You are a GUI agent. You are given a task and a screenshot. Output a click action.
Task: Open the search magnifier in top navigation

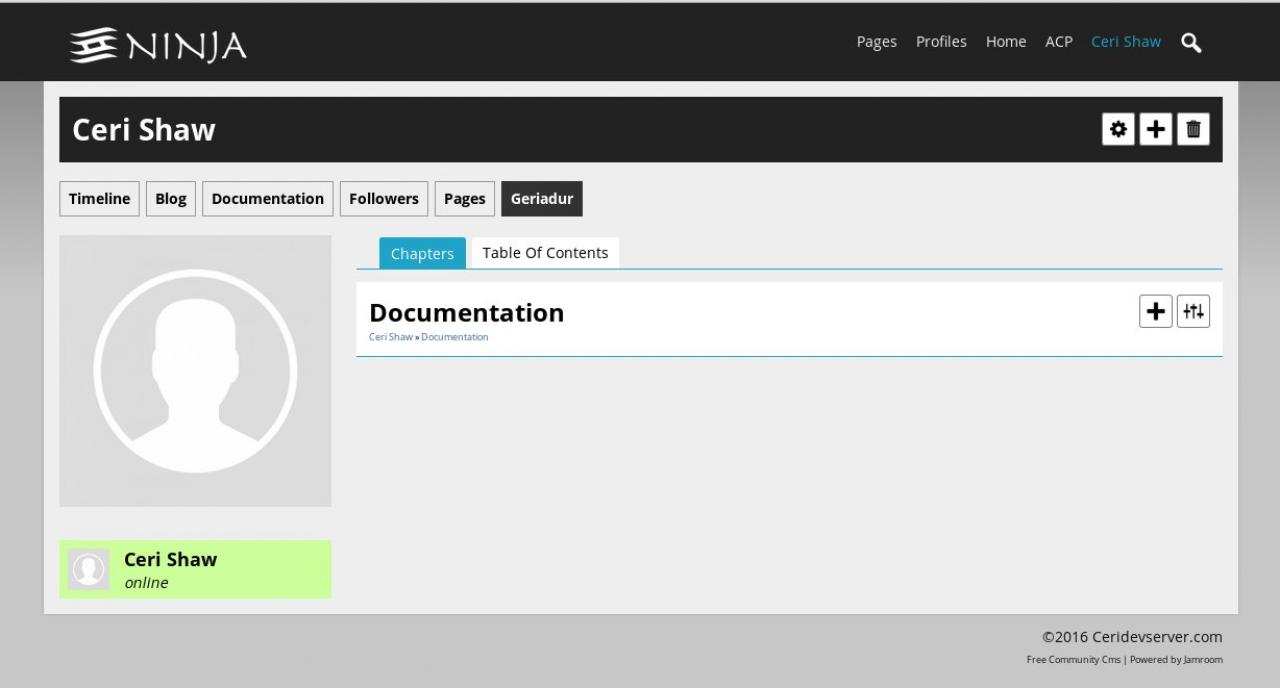point(1190,42)
